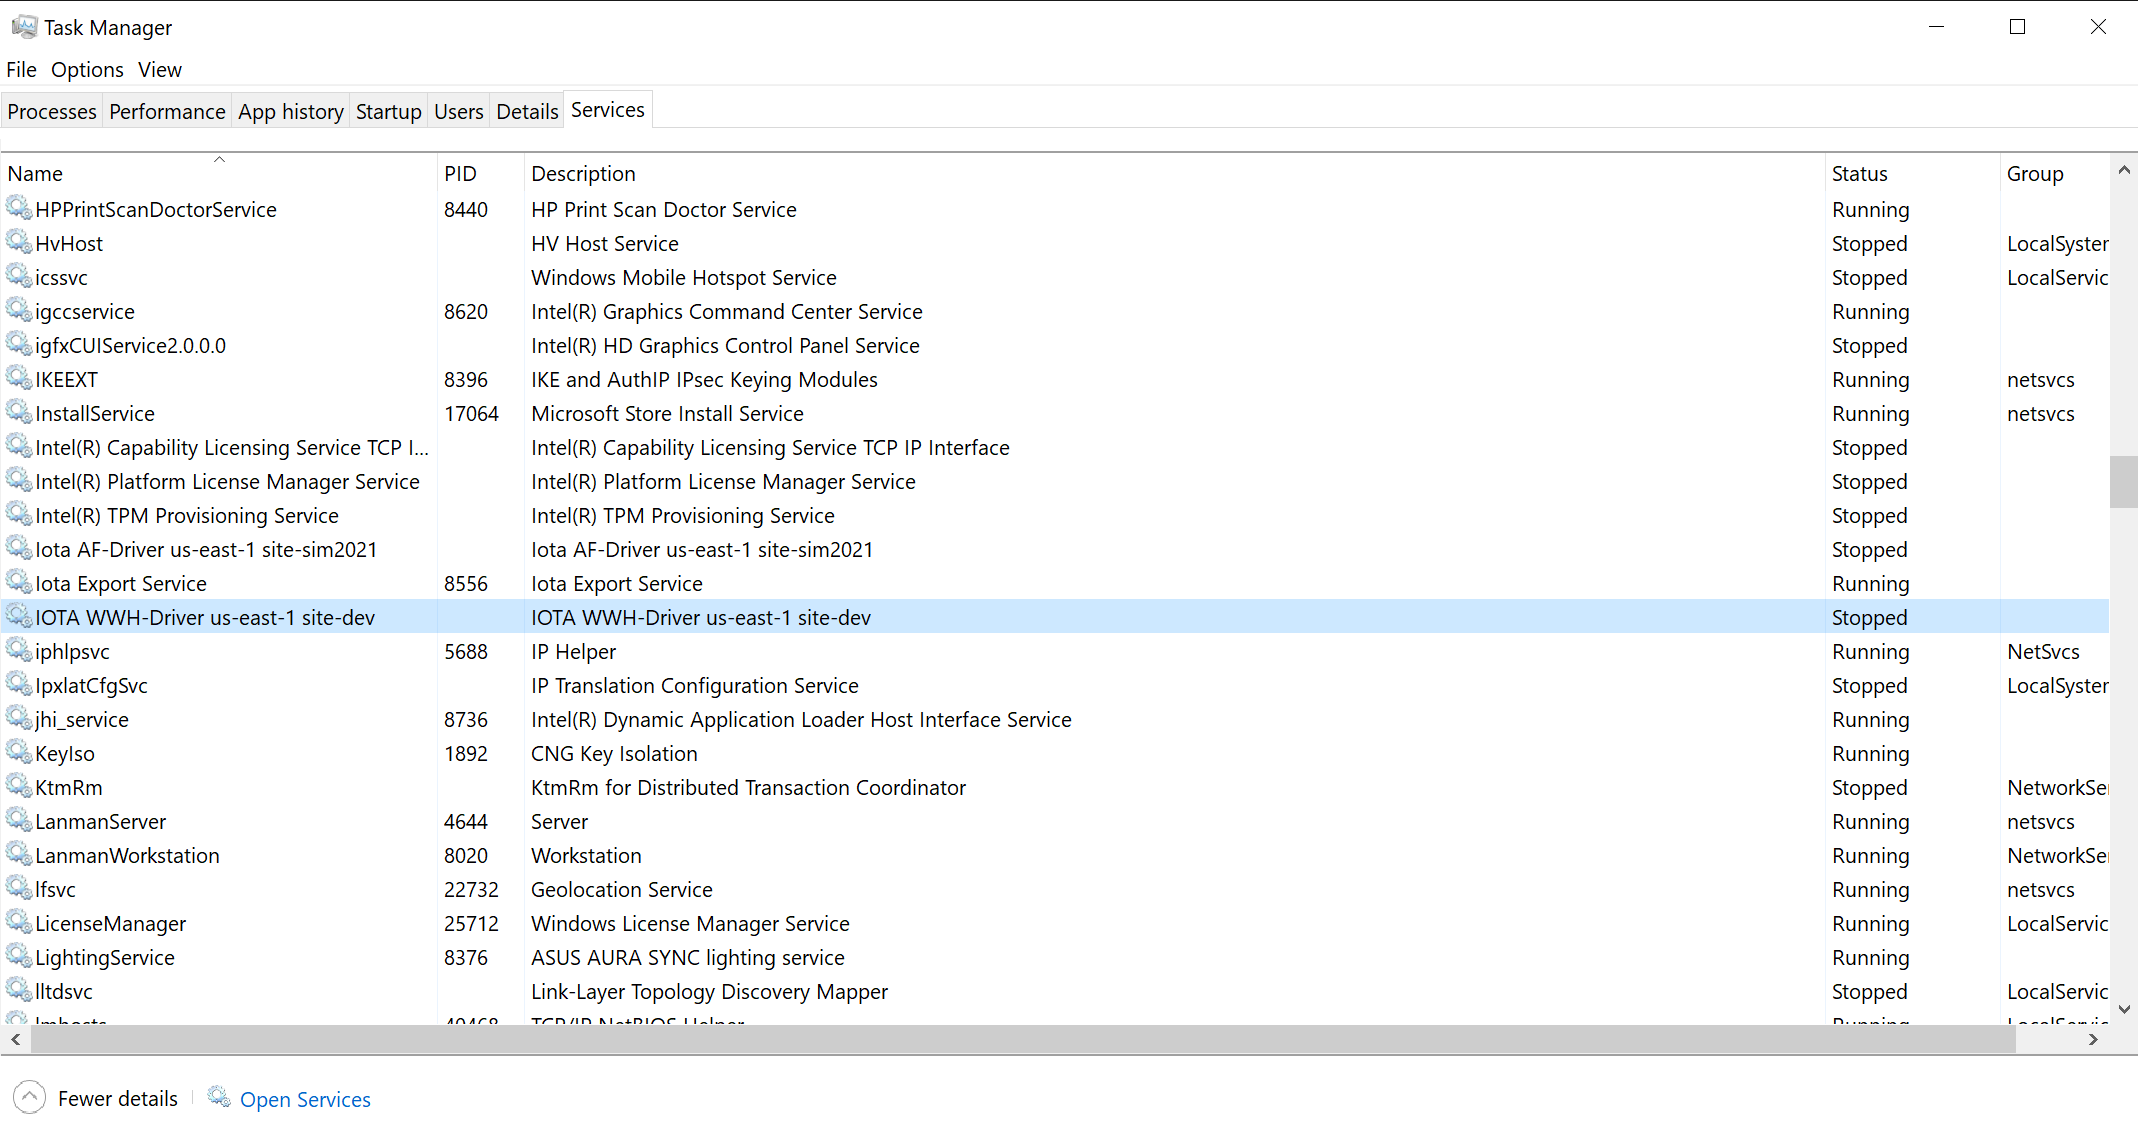Click icon of Iota AF-Driver us-east-1 site-sim2021
2138x1138 pixels.
click(x=19, y=548)
